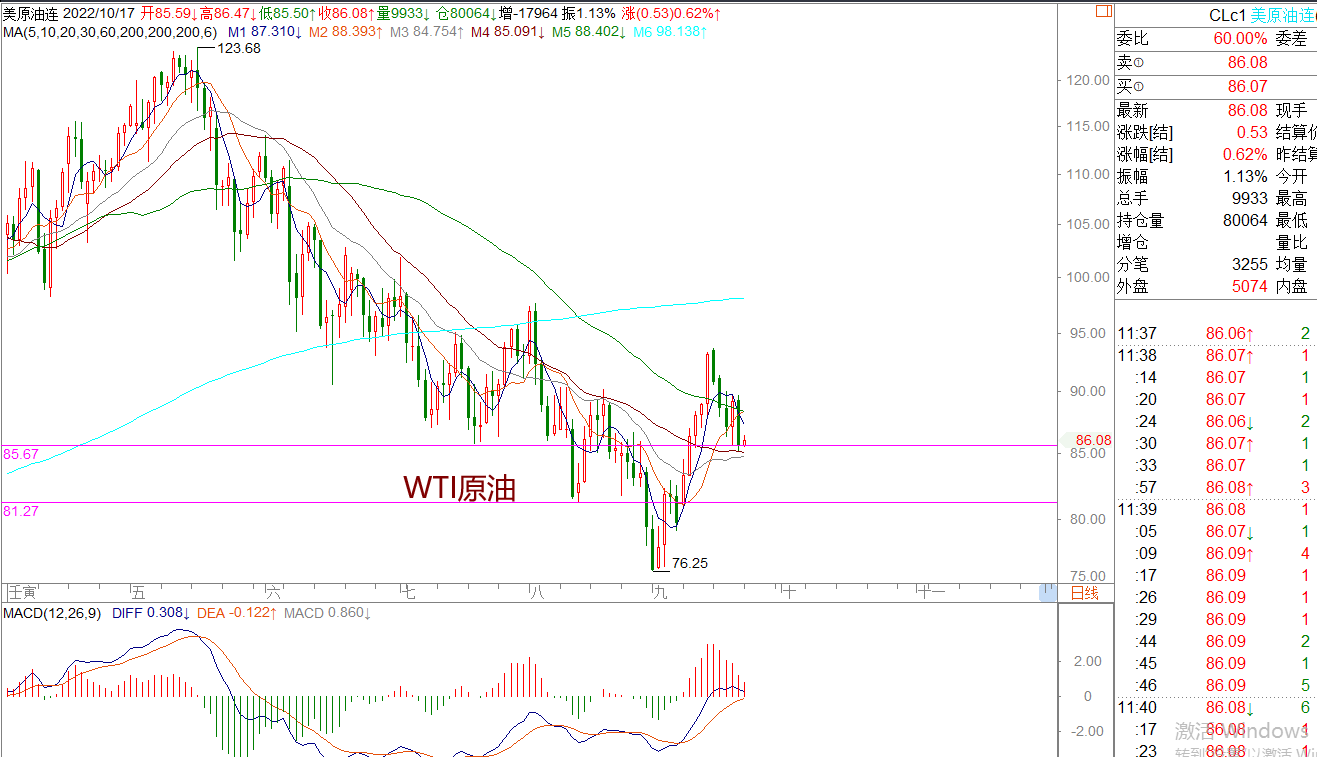Click the 振幅 value 1.13%
1317x757 pixels.
pyautogui.click(x=1245, y=177)
